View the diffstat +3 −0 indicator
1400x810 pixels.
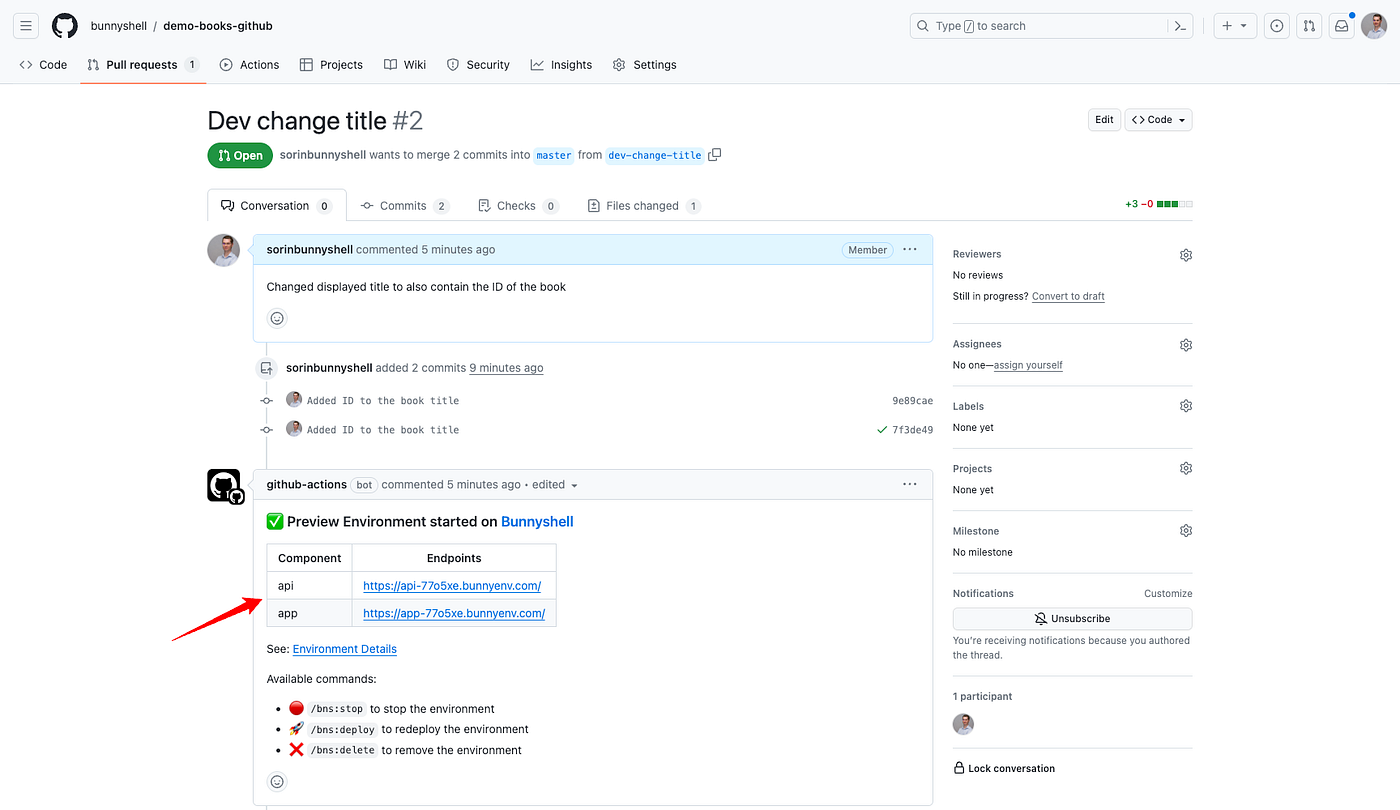pos(1158,204)
